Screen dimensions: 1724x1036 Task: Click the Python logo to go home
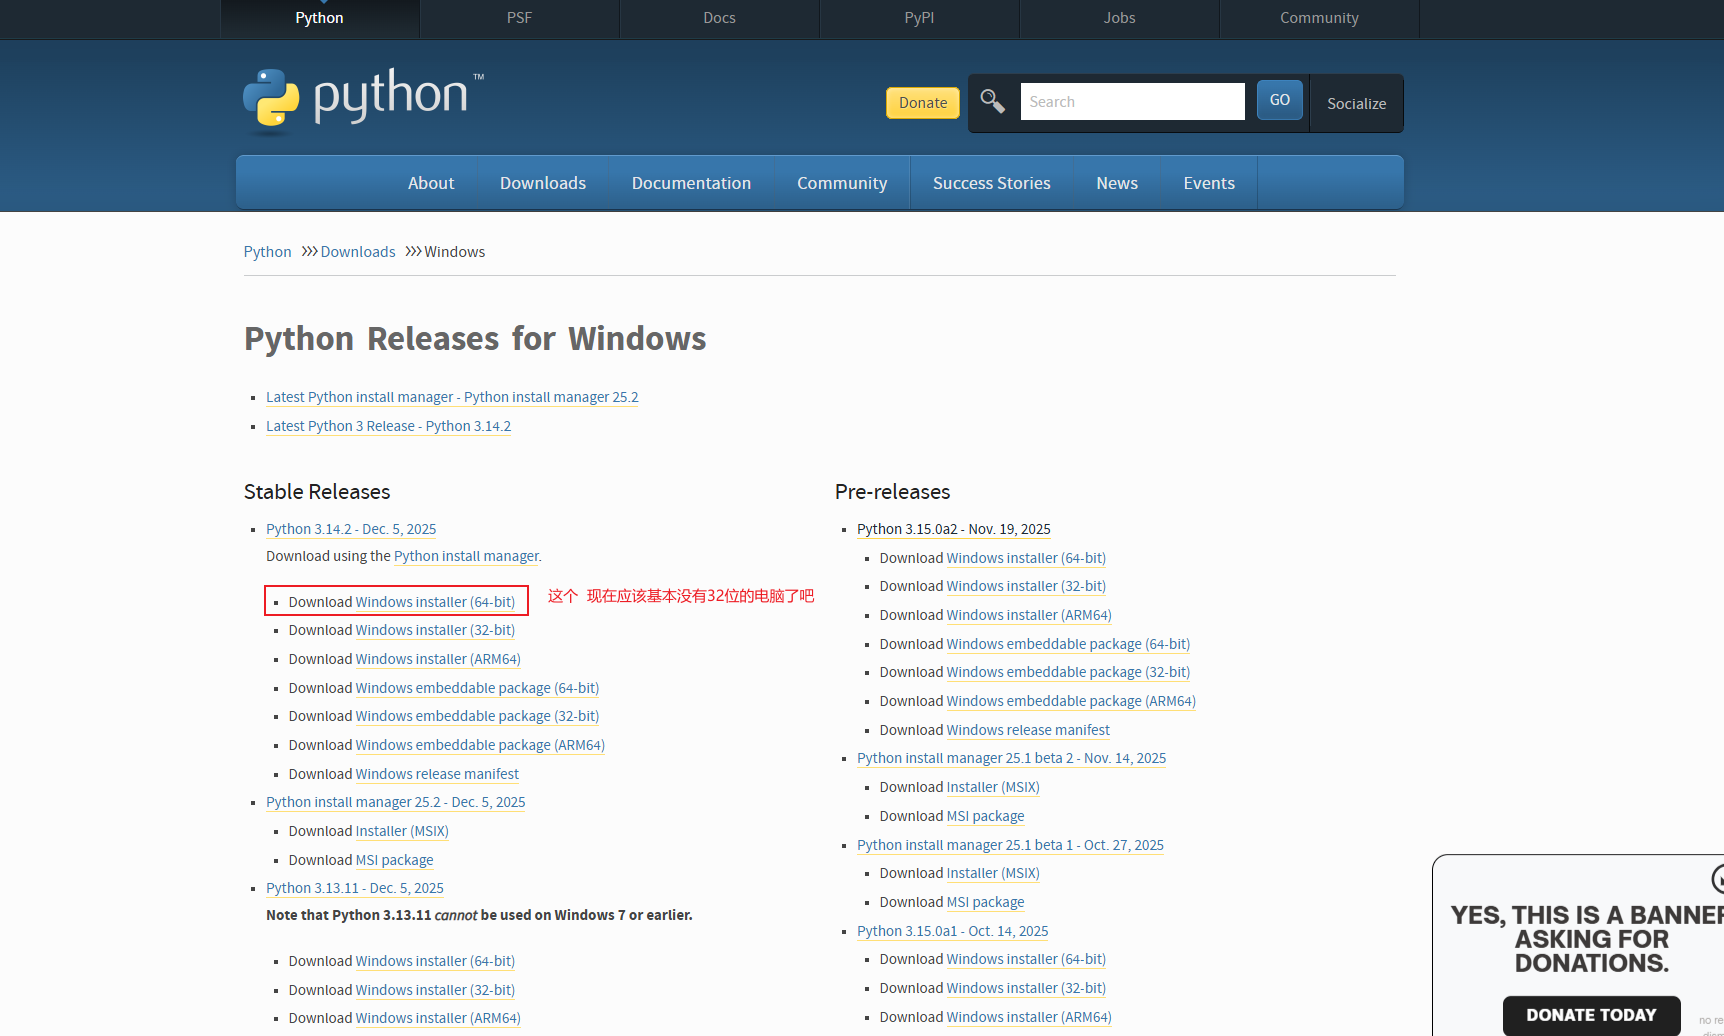(363, 98)
